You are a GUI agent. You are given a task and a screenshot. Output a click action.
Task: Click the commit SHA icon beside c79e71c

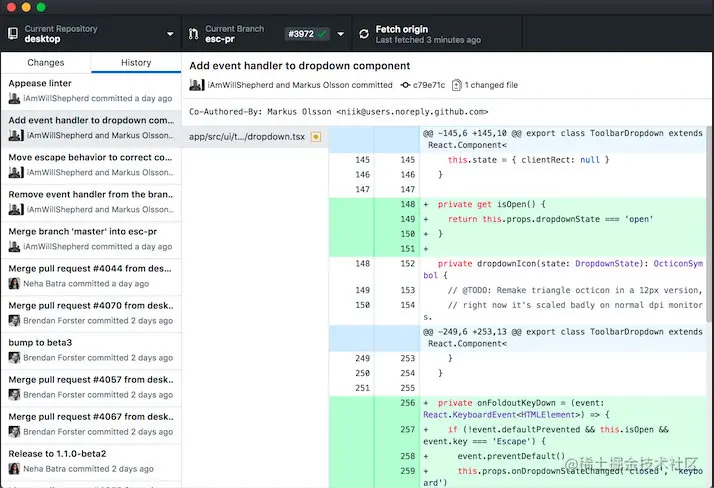(405, 85)
